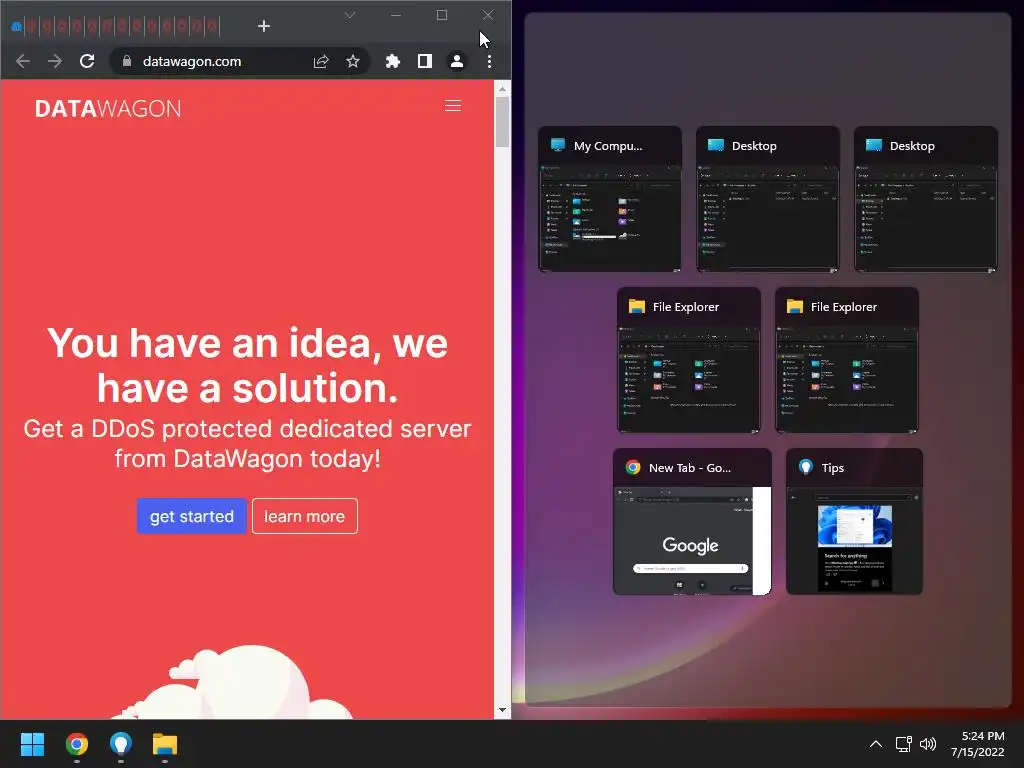Reload the datawagon.com page
The width and height of the screenshot is (1024, 768).
(87, 61)
